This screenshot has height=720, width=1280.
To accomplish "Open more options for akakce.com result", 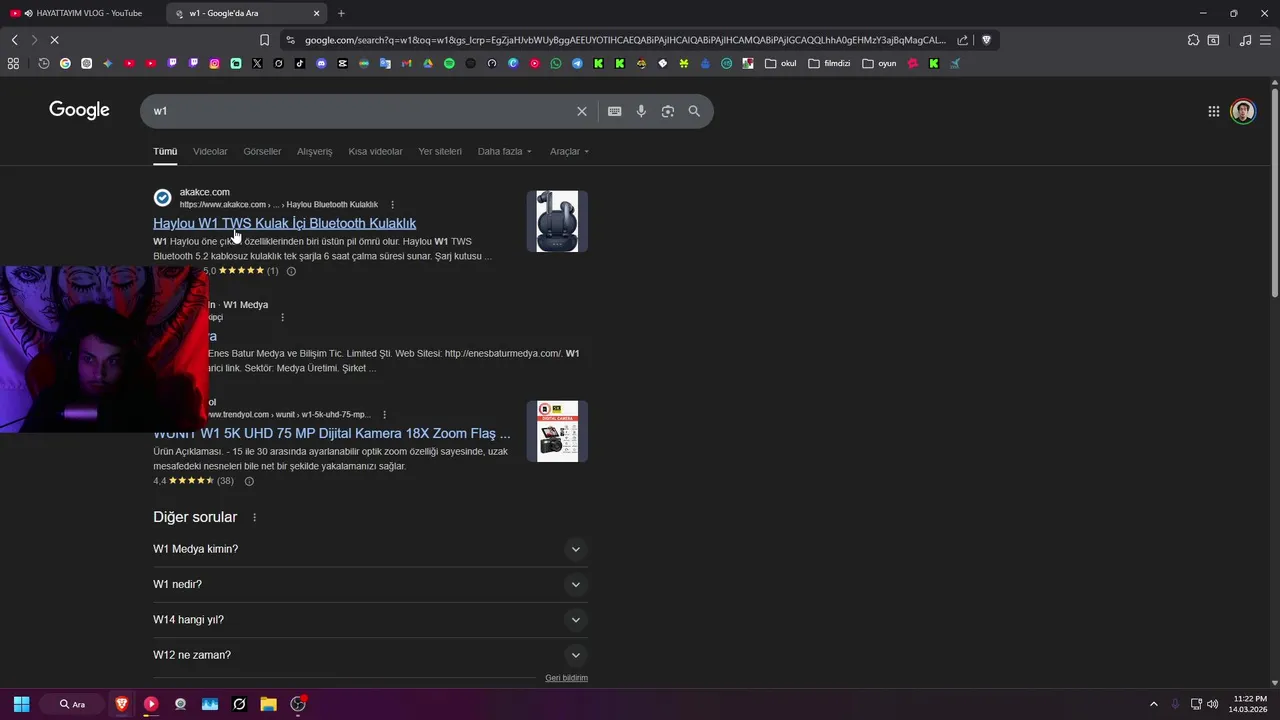I will 392,205.
